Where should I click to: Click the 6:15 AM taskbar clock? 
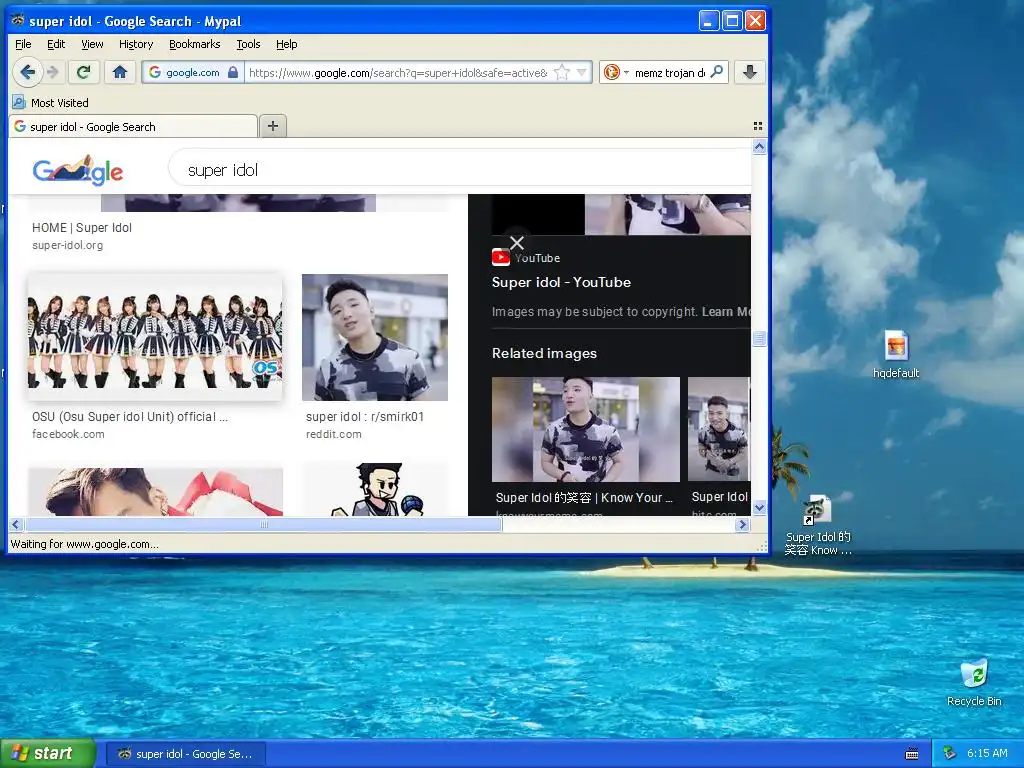[x=987, y=754]
